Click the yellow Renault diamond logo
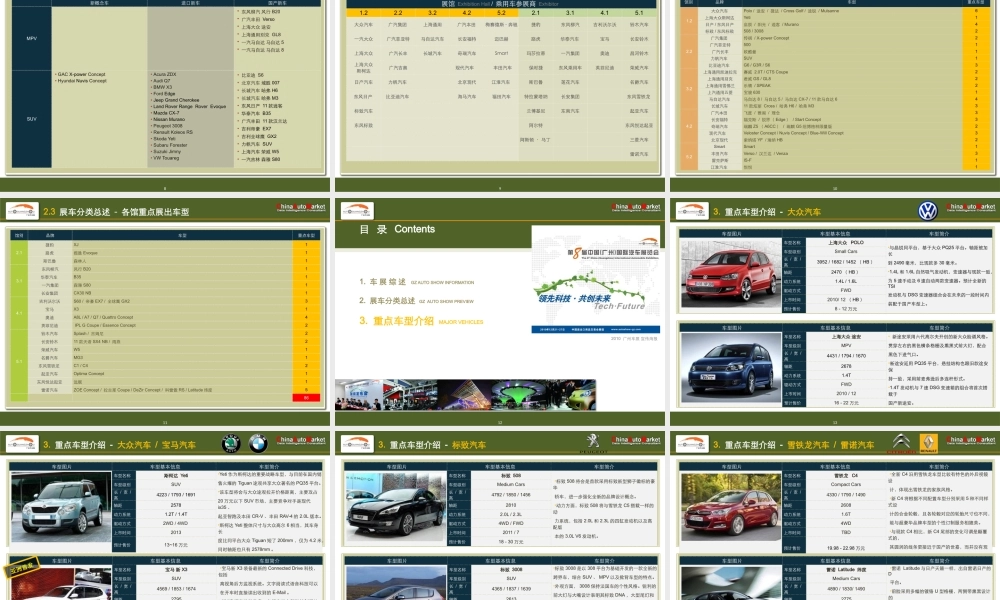This screenshot has width=1000, height=600. [x=929, y=443]
